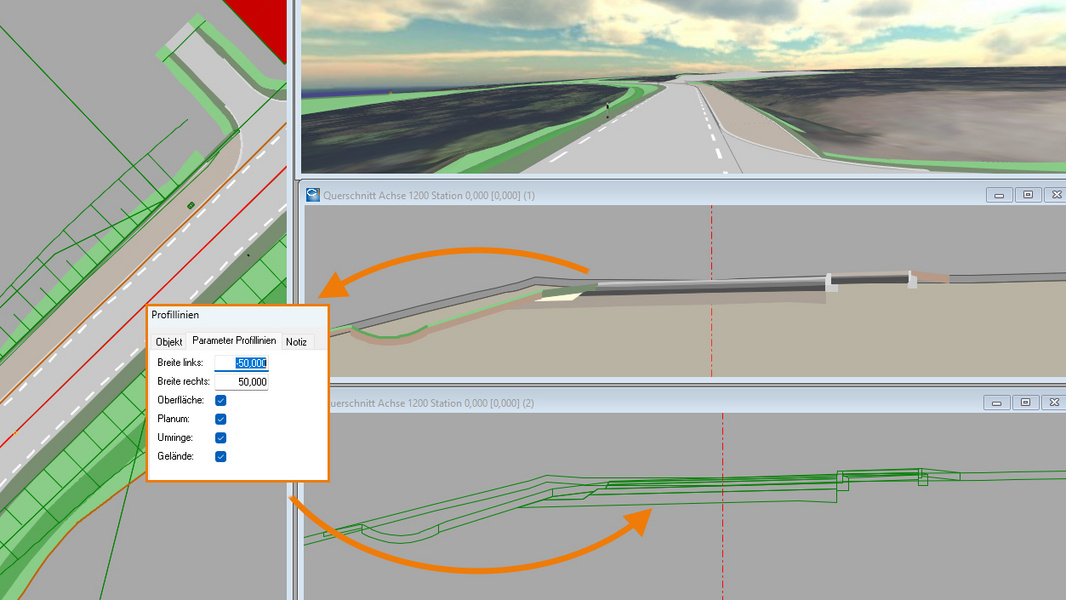This screenshot has width=1066, height=600.
Task: Open the Notiz tab
Action: tap(296, 341)
